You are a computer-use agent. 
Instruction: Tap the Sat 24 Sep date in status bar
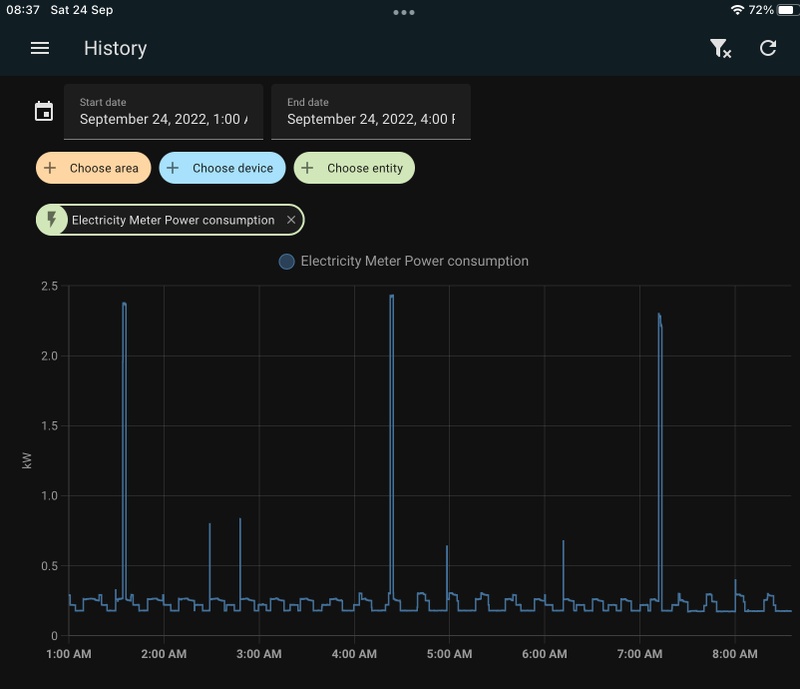click(x=82, y=10)
